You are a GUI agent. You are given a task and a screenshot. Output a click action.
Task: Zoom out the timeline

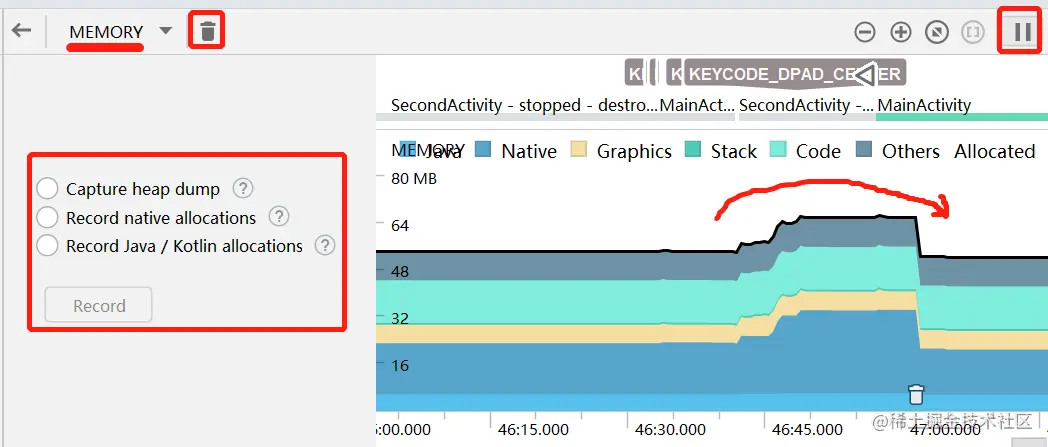(865, 32)
